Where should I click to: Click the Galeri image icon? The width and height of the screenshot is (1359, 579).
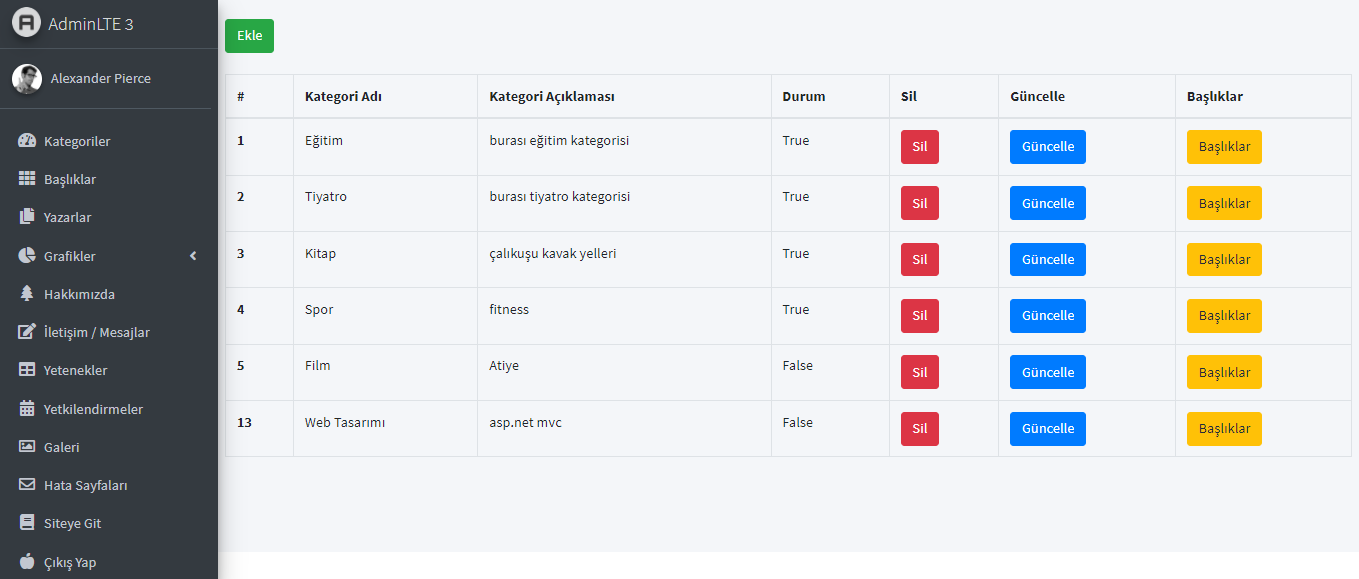[x=27, y=447]
